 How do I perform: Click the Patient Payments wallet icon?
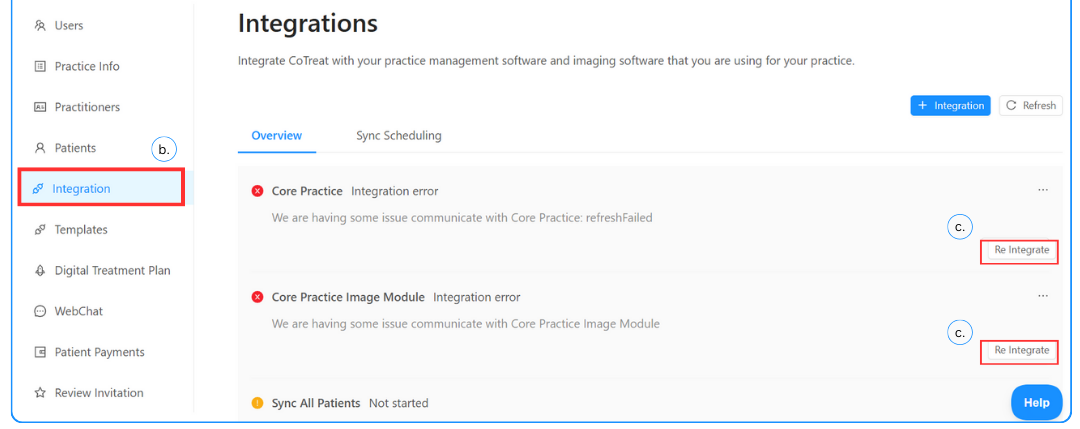(x=40, y=352)
